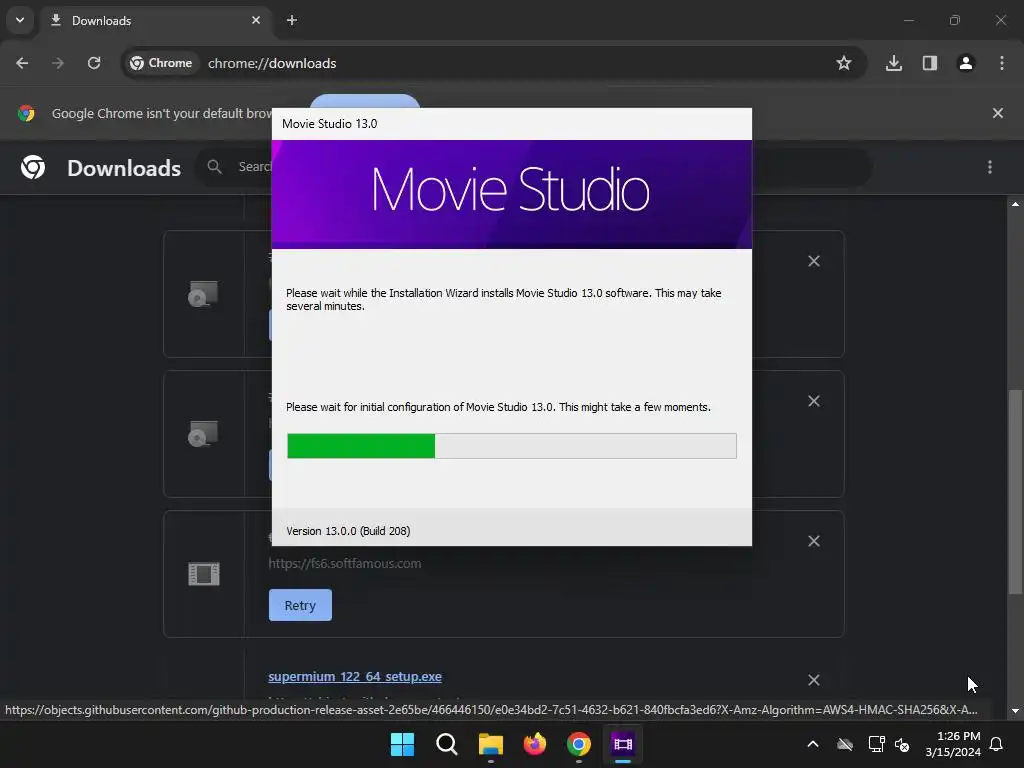Click the installer progress bar
This screenshot has width=1024, height=768.
point(512,446)
